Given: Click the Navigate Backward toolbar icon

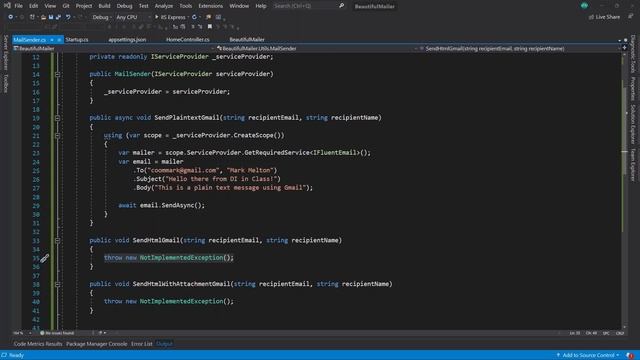Looking at the screenshot, I should pos(11,17).
